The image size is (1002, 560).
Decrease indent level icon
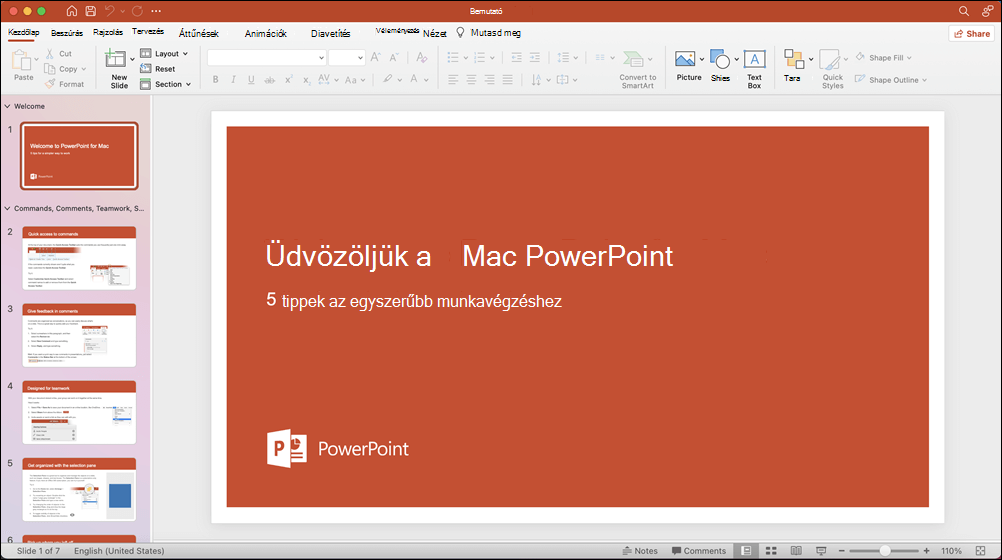tap(516, 58)
